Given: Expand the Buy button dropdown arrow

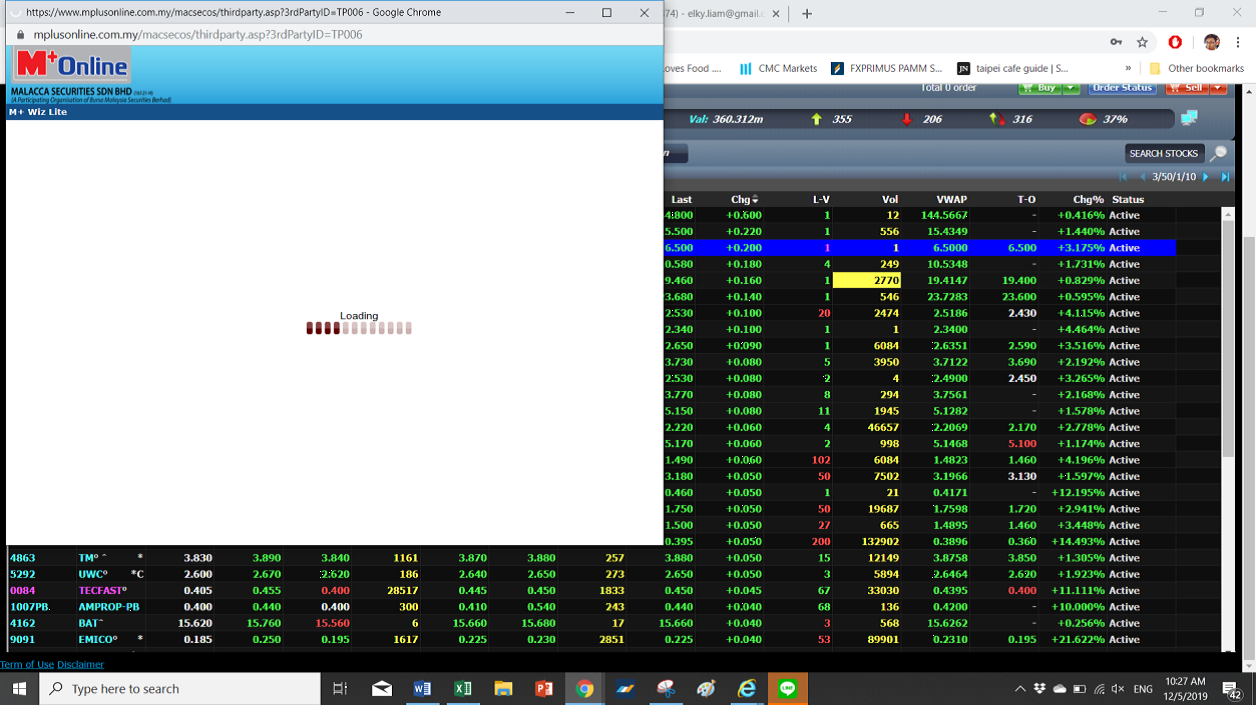Looking at the screenshot, I should click(1071, 88).
